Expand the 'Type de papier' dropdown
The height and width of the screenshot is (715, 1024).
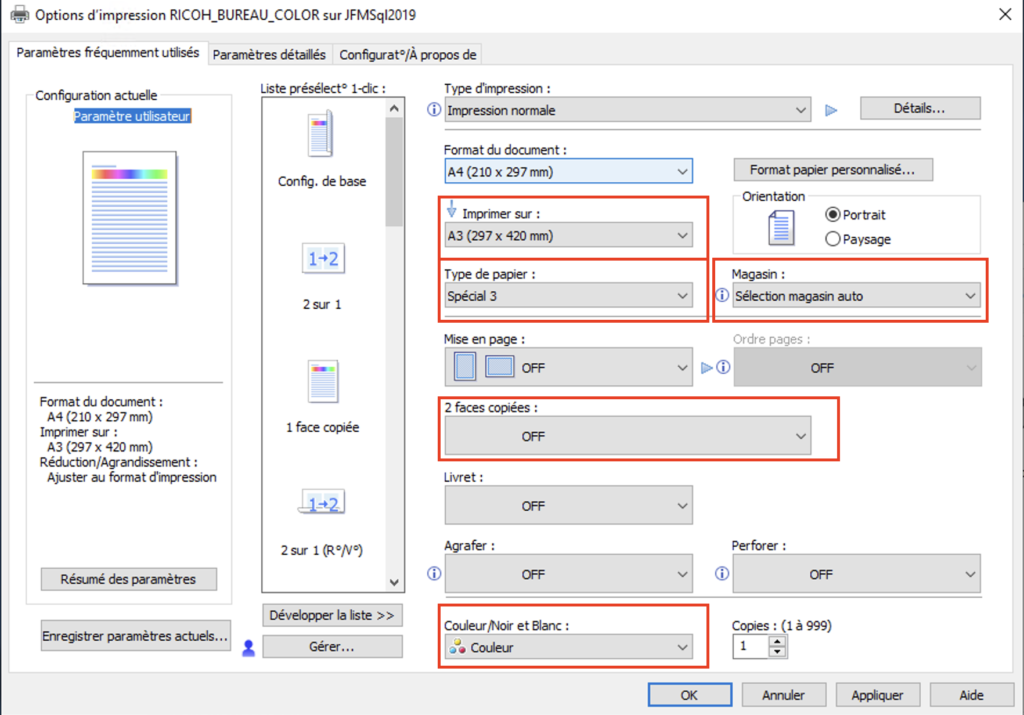(x=569, y=296)
